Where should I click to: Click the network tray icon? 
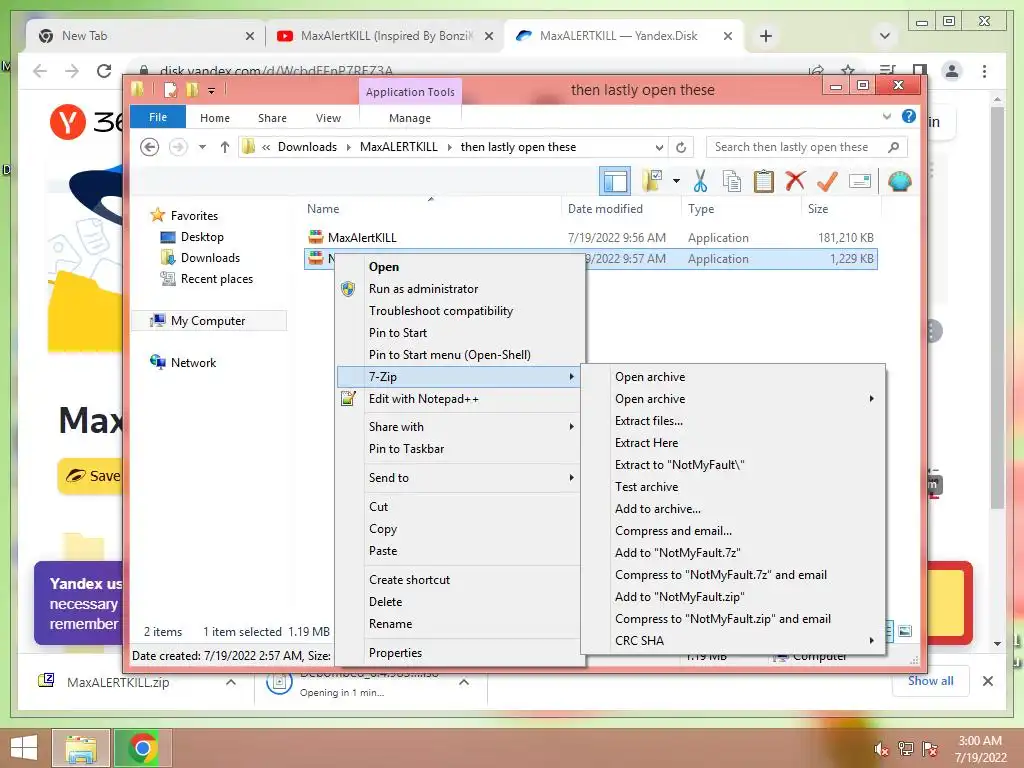(906, 749)
